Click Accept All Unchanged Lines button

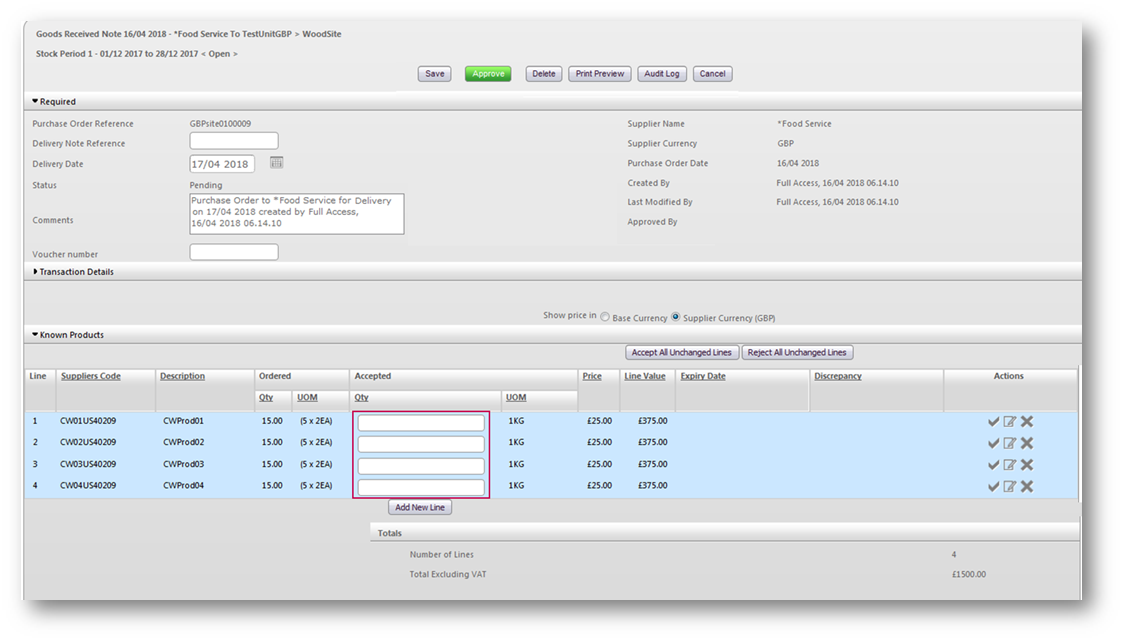(682, 353)
